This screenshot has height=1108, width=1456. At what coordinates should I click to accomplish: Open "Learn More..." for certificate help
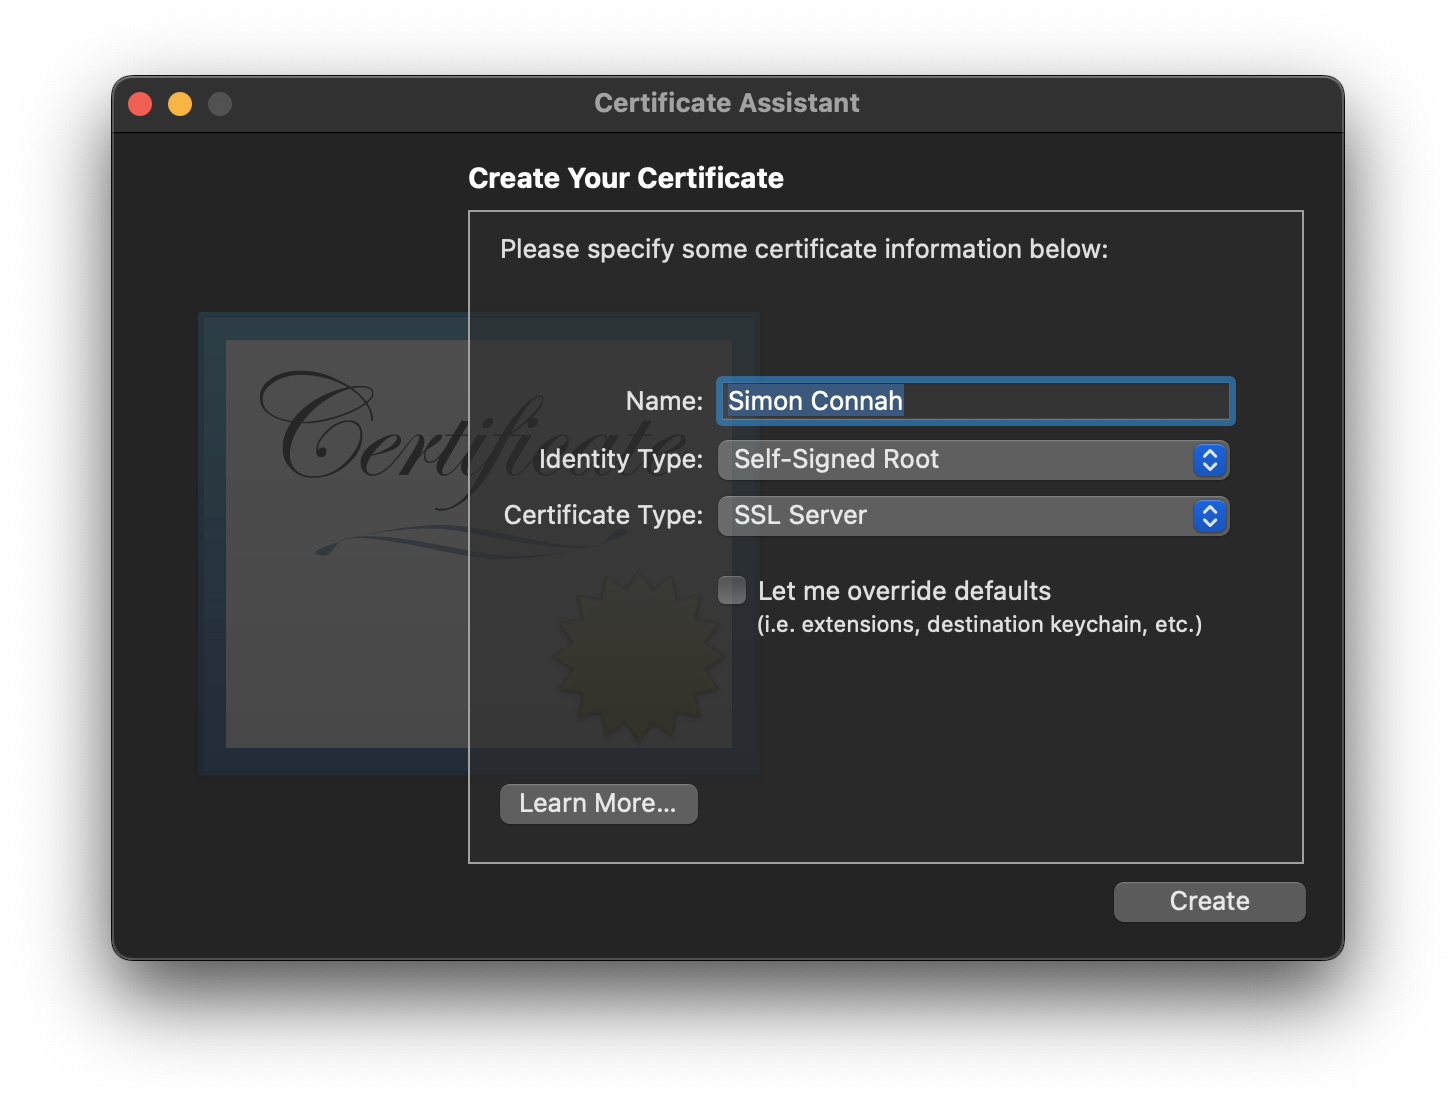point(598,803)
